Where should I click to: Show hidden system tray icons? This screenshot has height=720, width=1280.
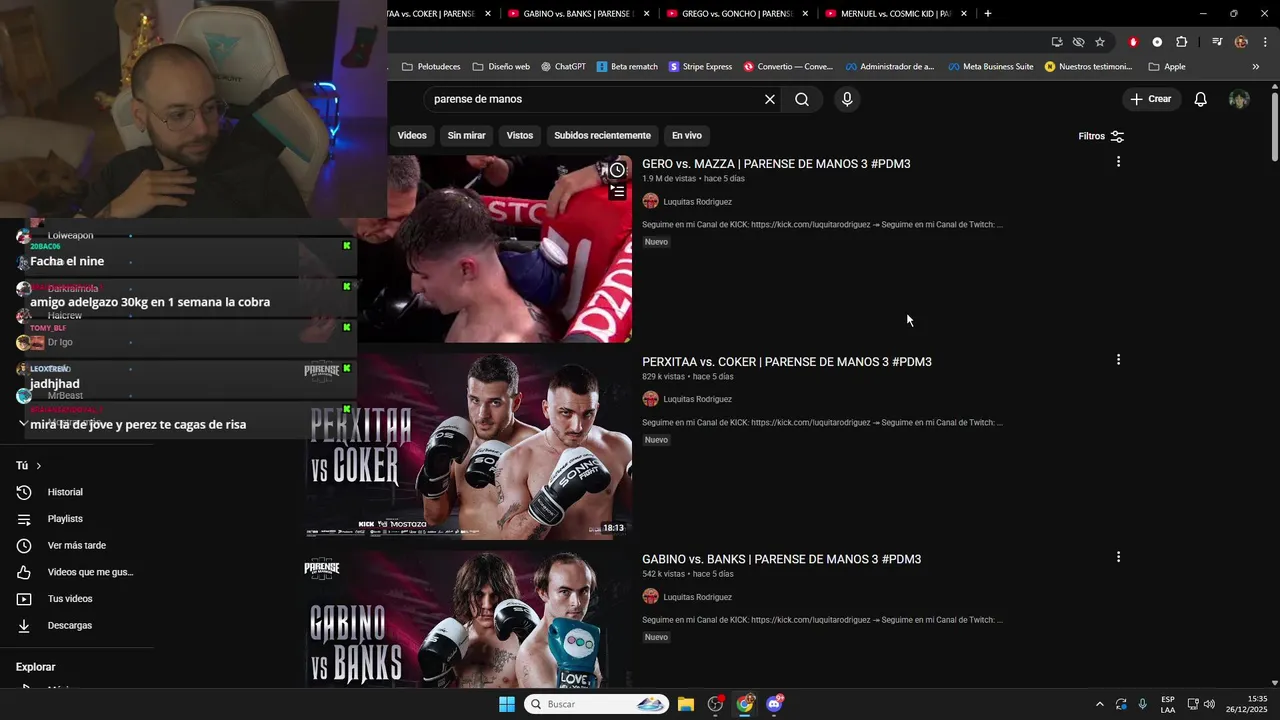click(1100, 704)
